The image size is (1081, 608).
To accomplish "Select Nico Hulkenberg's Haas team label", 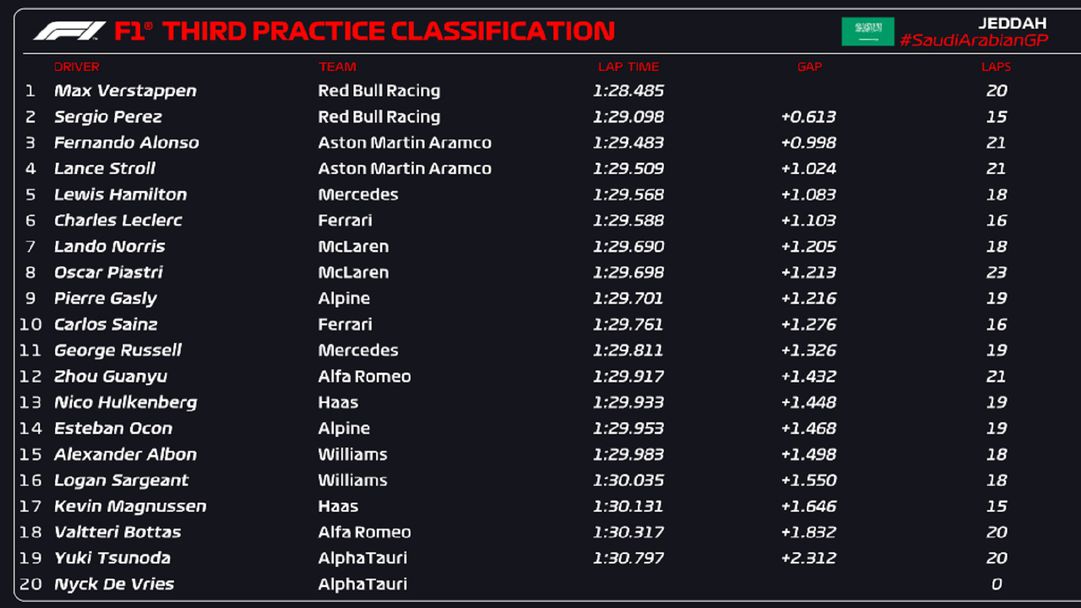I will [x=338, y=403].
